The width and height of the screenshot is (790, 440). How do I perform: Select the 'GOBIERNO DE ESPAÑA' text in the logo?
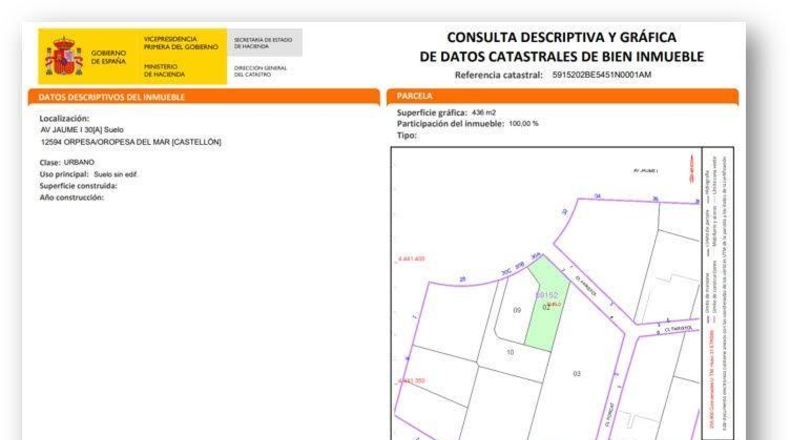coord(108,57)
